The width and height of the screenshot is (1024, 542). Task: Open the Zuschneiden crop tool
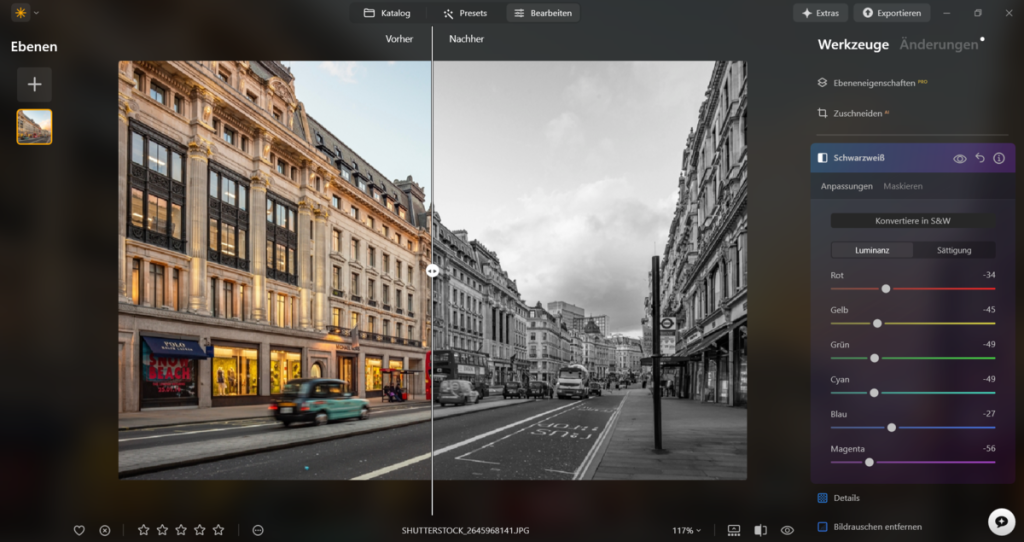click(x=852, y=113)
